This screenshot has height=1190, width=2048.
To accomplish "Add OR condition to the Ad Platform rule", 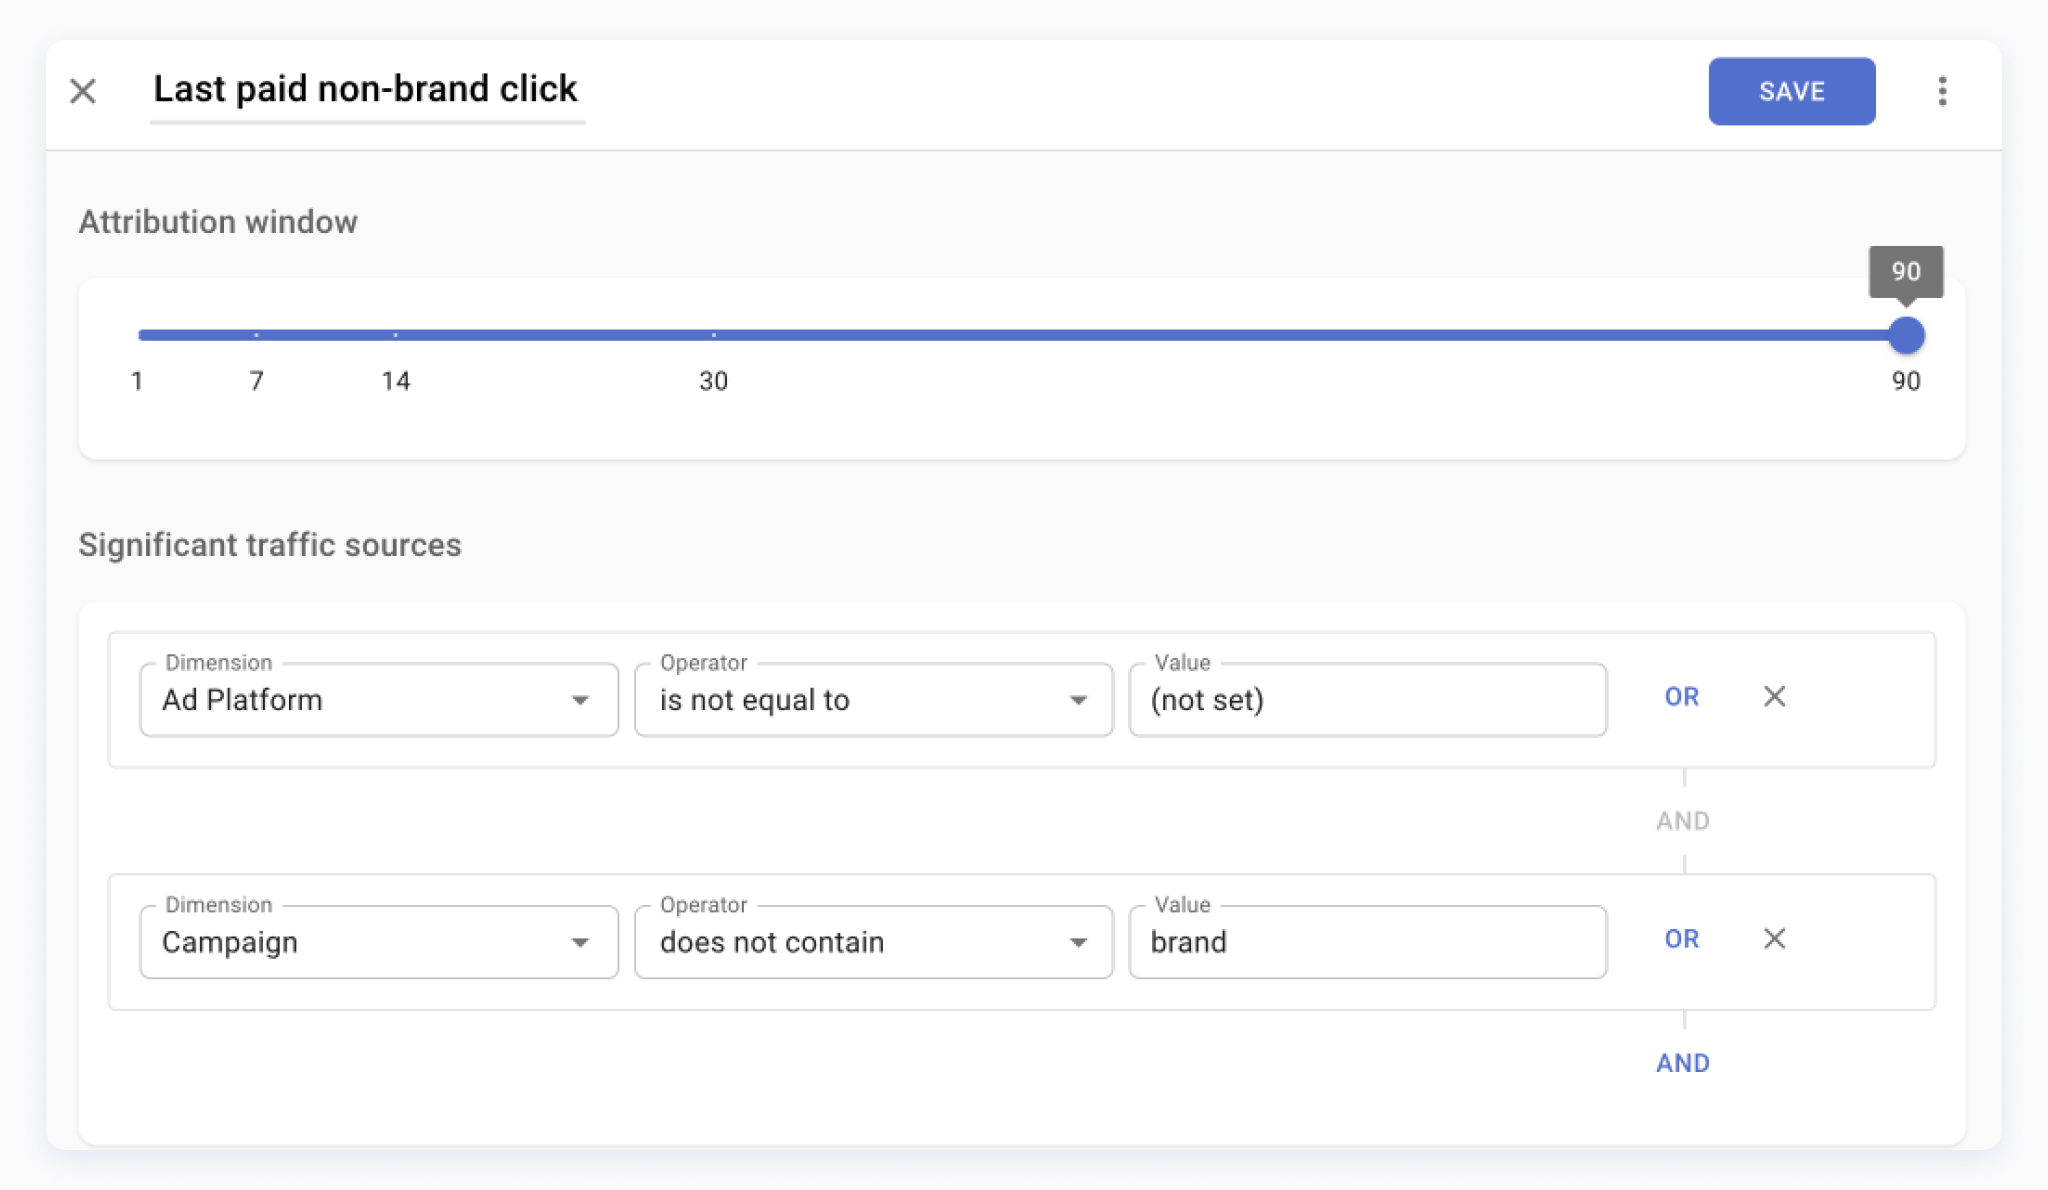I will (1681, 697).
